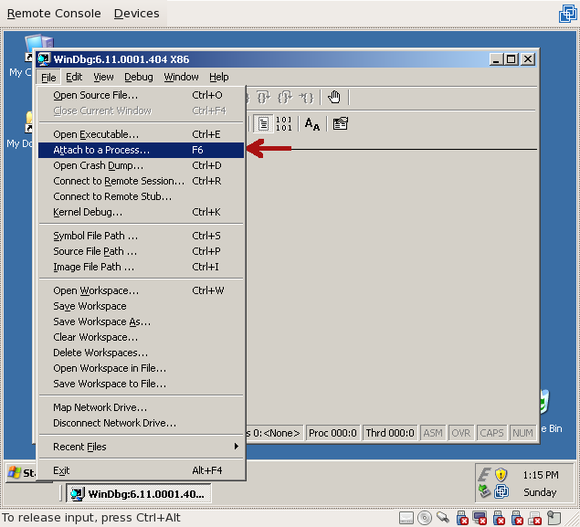
Task: Click the yellow security shield tray icon
Action: click(x=501, y=474)
